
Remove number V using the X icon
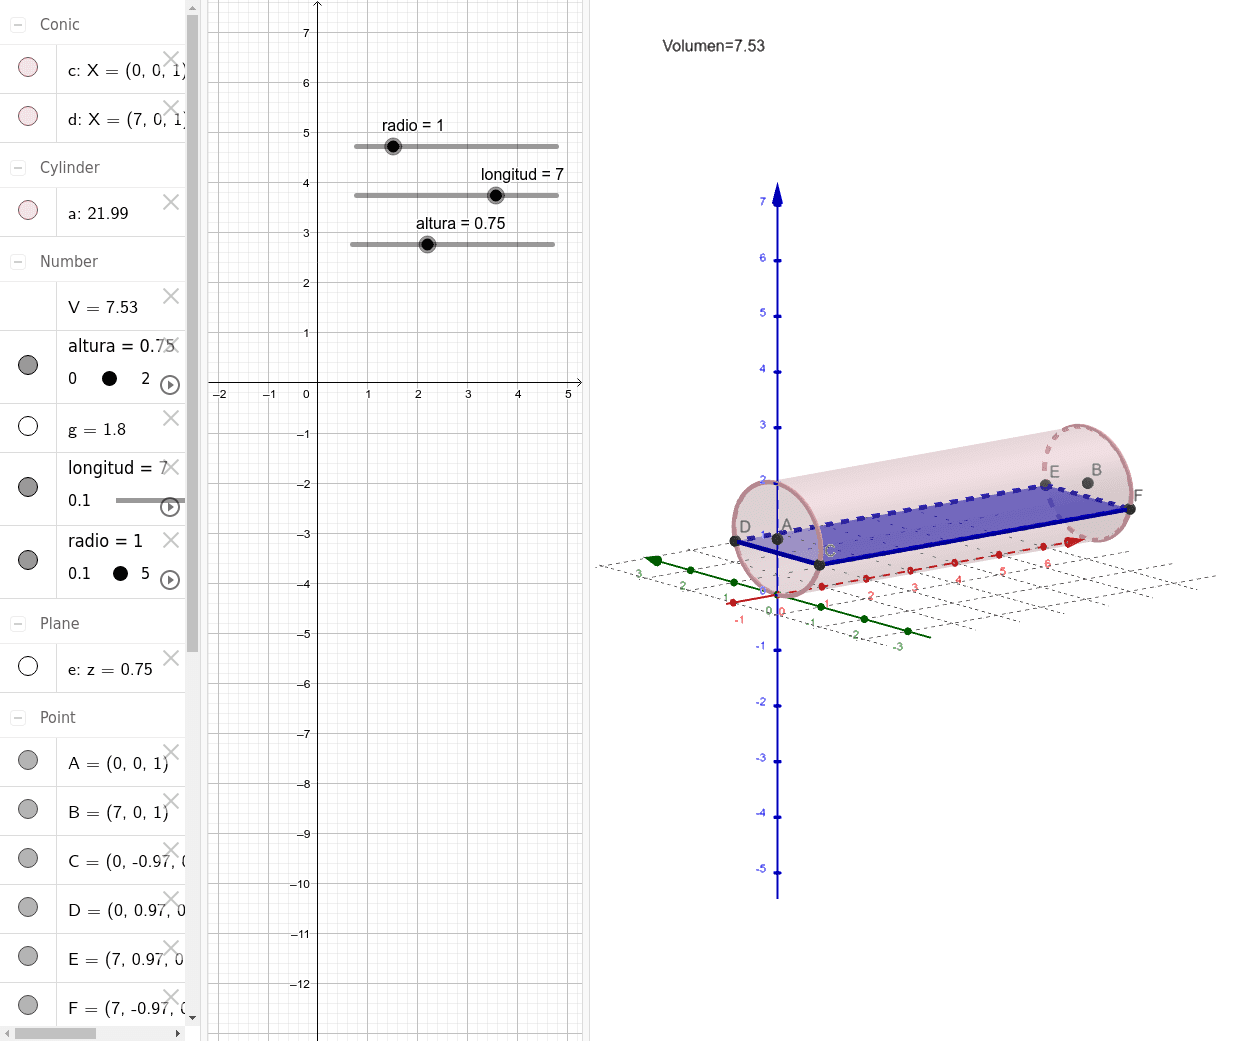(x=170, y=295)
